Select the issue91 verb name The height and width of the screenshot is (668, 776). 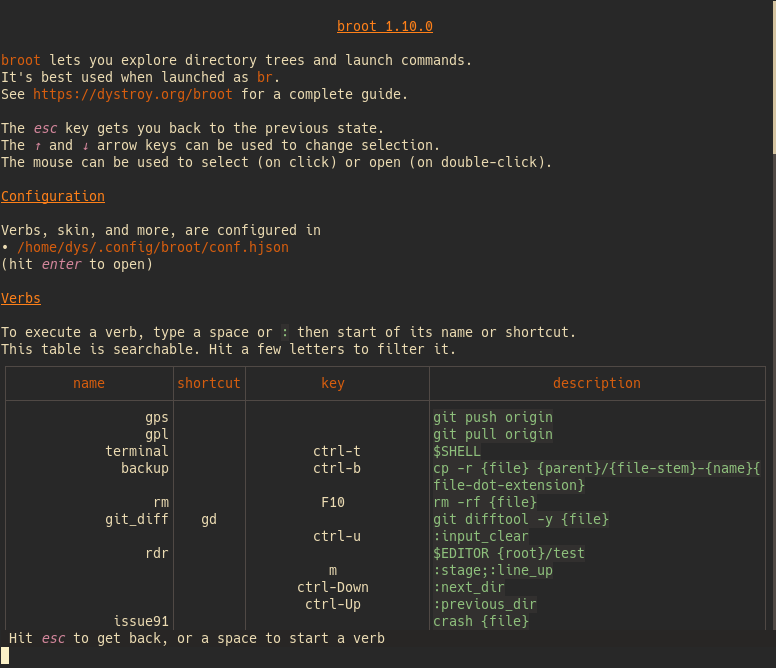click(141, 621)
